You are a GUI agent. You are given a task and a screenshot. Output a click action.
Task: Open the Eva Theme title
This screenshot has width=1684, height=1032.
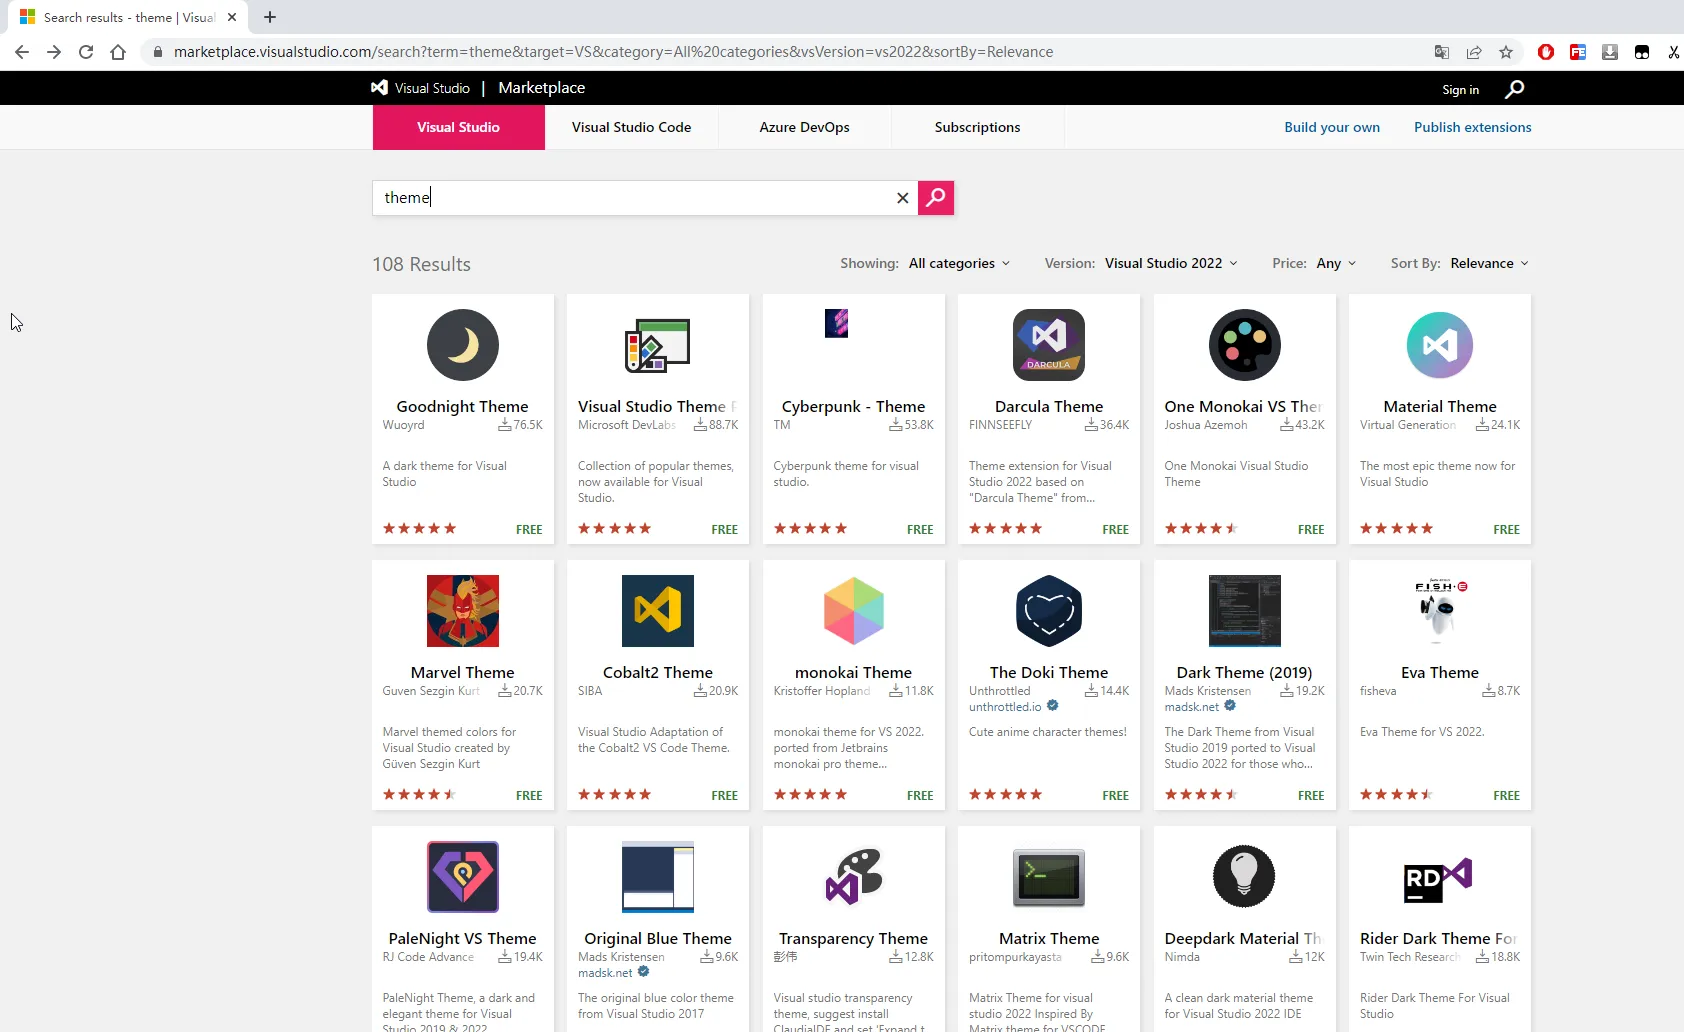coord(1439,673)
